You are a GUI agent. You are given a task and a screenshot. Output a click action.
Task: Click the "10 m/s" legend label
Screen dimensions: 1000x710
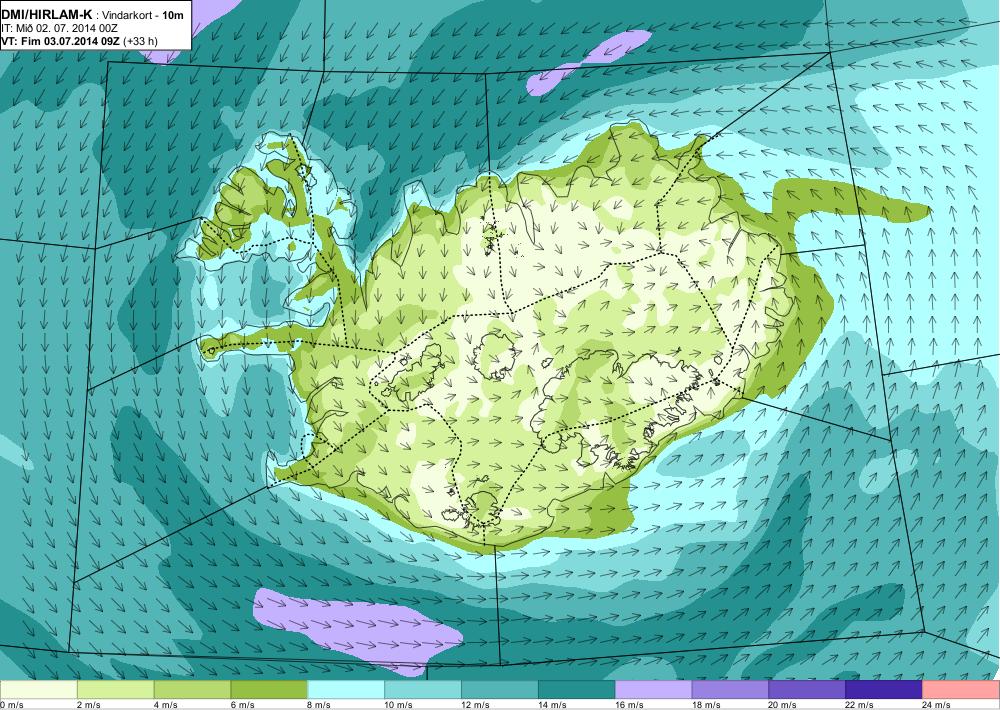point(399,704)
